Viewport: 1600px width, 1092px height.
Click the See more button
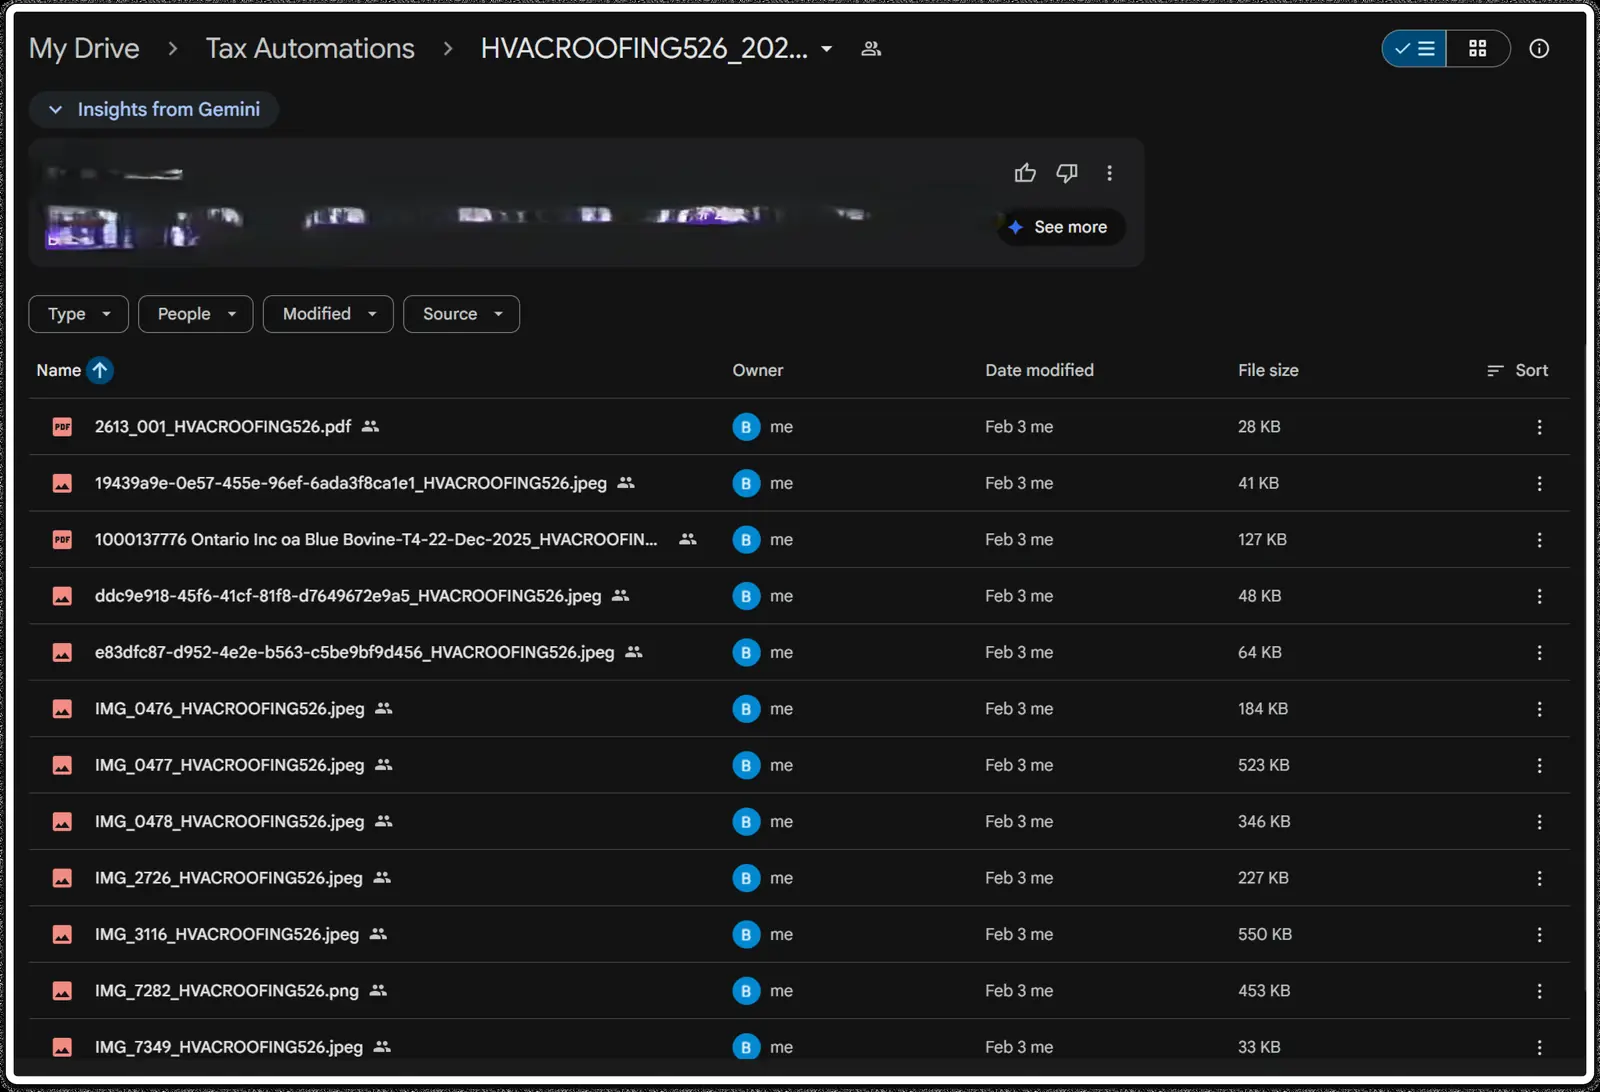1061,227
